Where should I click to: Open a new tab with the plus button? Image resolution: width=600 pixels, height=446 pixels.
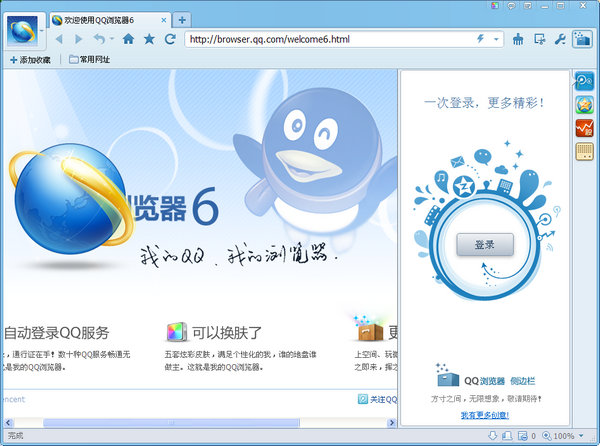[182, 20]
